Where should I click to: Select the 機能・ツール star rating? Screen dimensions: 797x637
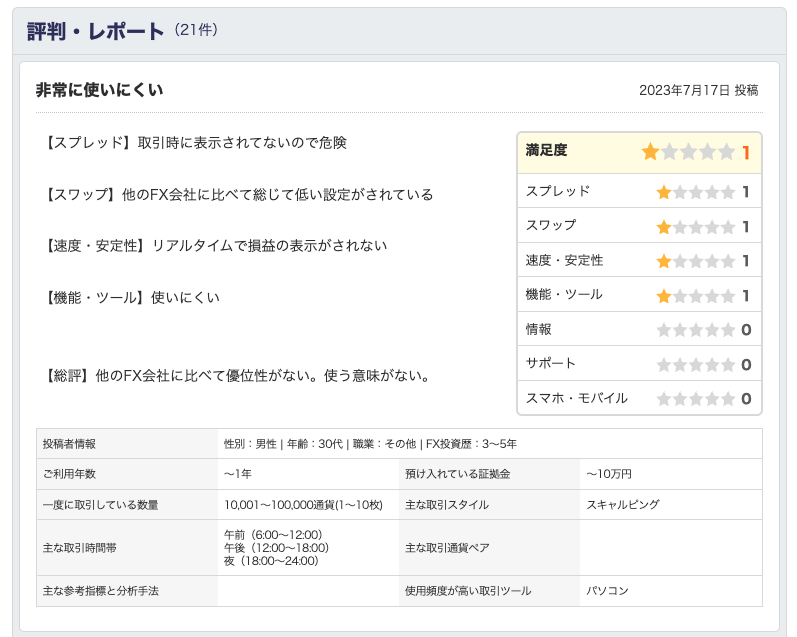tap(695, 296)
